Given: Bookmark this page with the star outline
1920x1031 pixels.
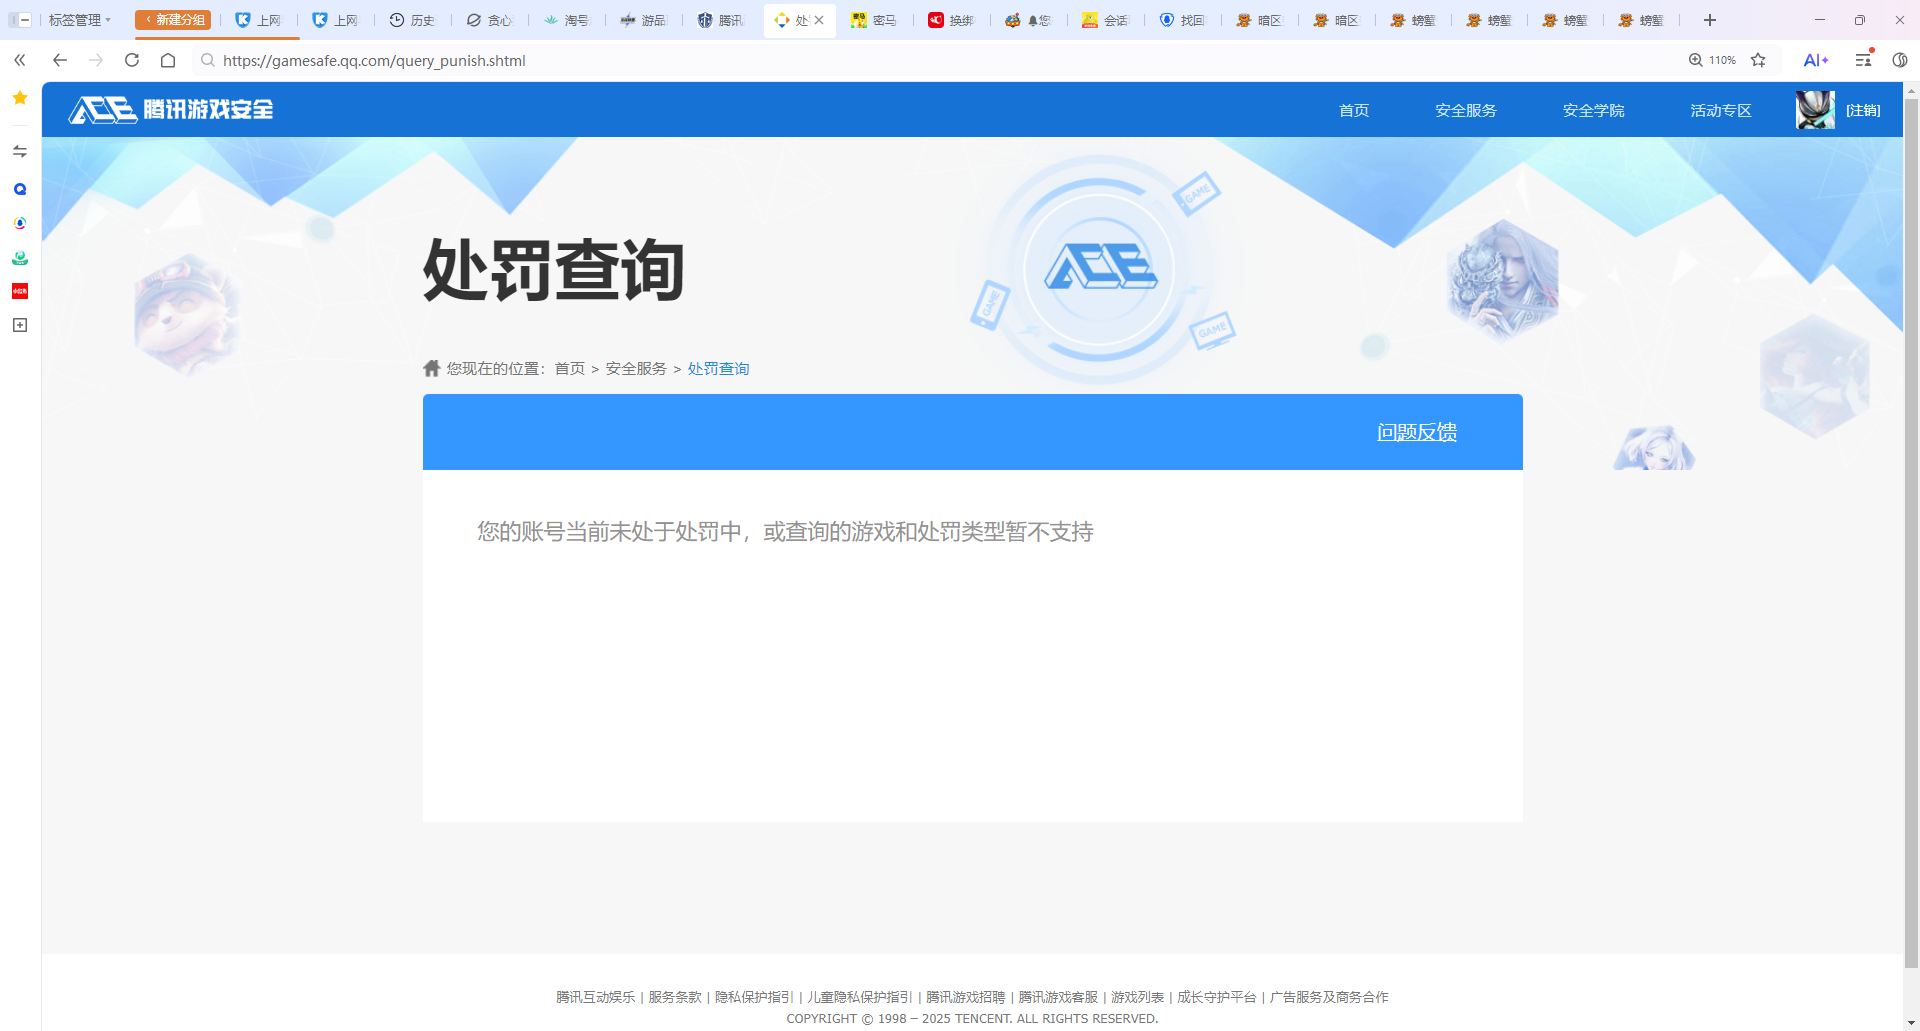Looking at the screenshot, I should tap(1758, 60).
